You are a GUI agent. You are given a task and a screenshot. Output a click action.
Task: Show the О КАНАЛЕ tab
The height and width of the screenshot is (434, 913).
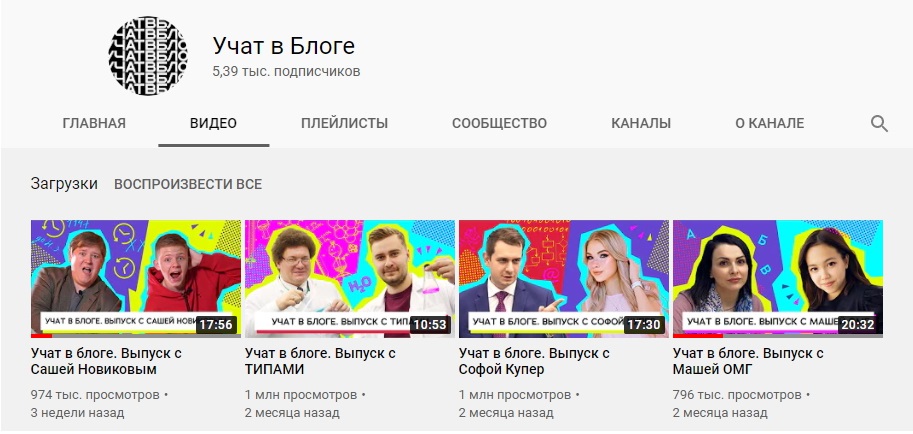point(769,124)
